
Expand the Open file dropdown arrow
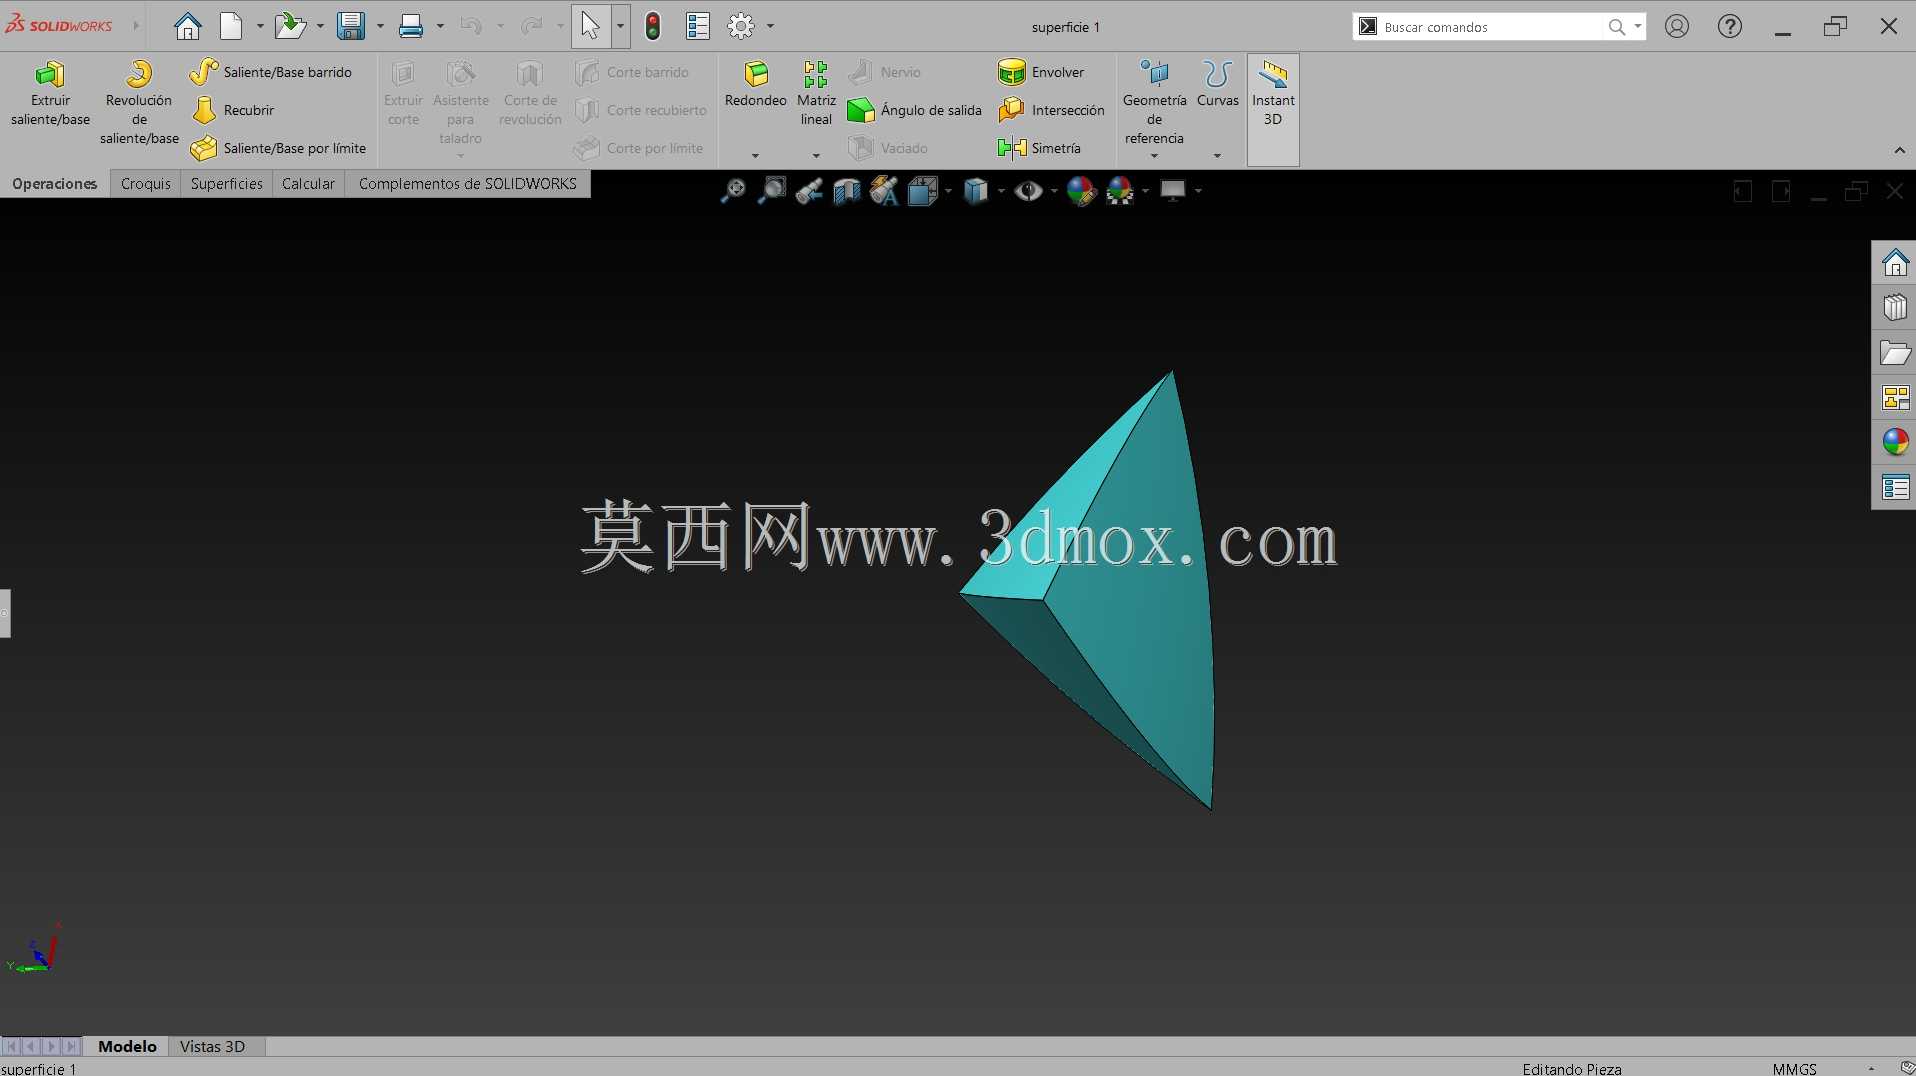tap(320, 26)
